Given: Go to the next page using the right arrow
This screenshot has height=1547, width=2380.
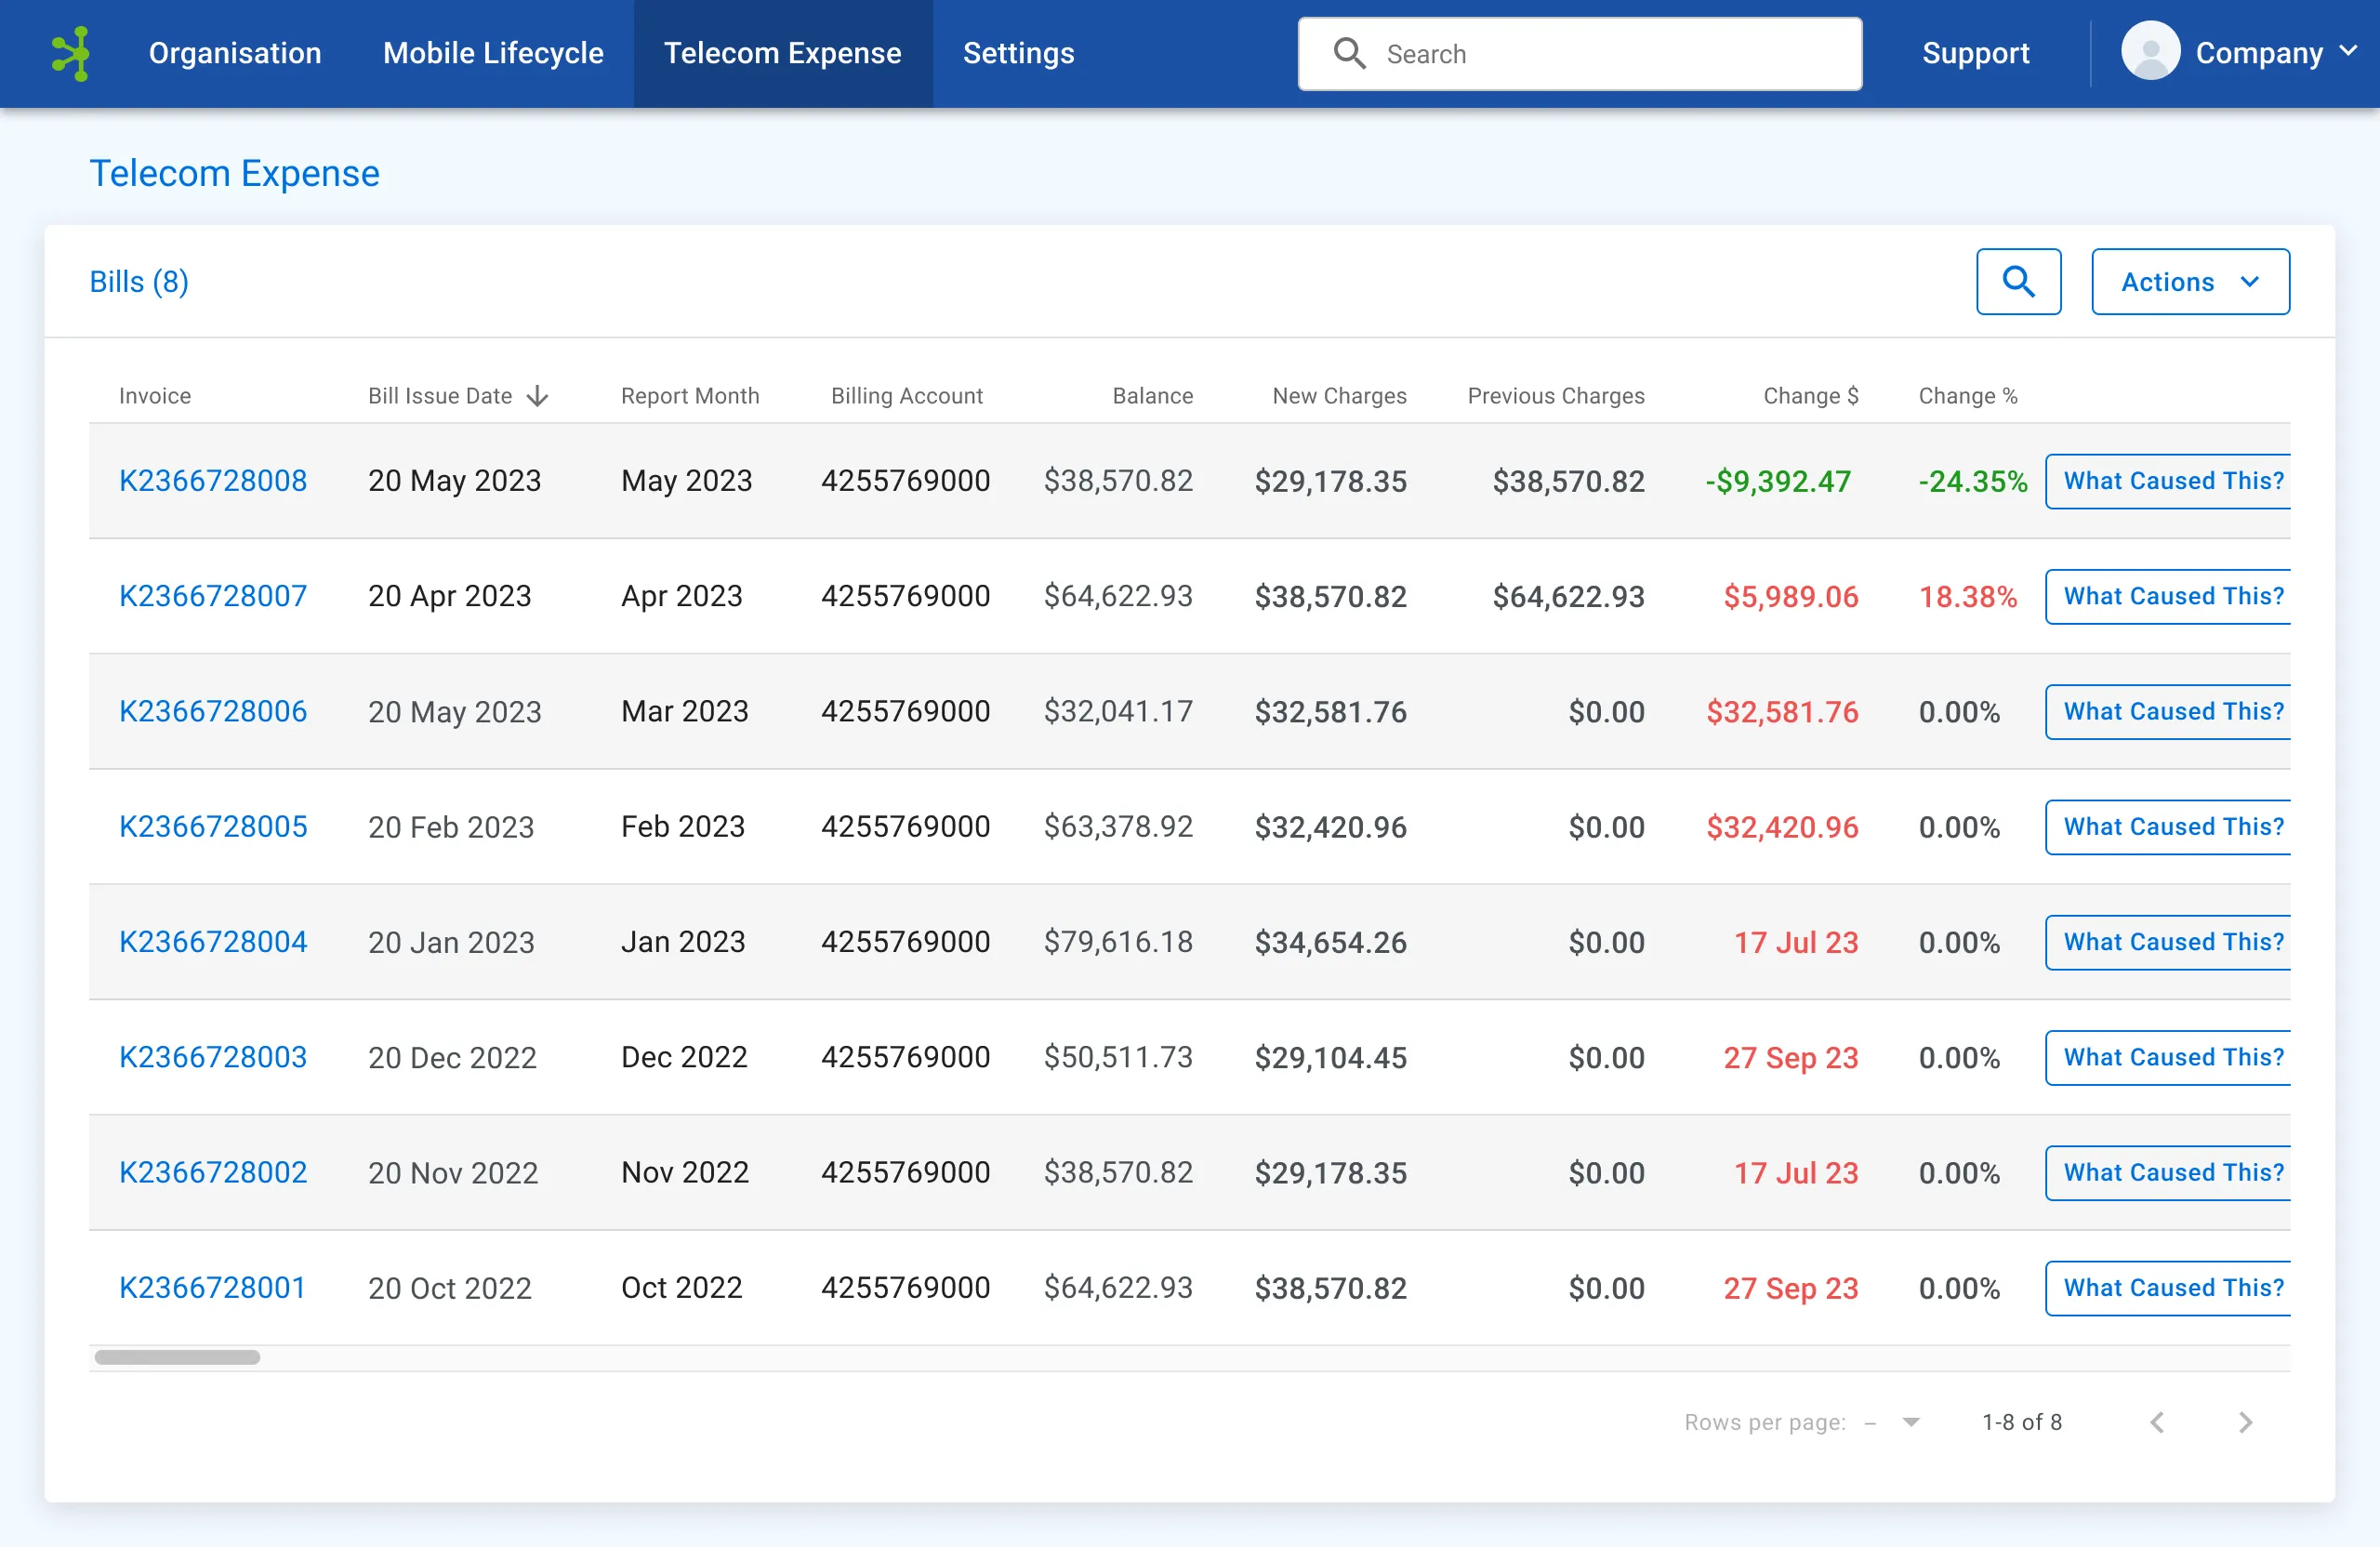Looking at the screenshot, I should click(2247, 1421).
